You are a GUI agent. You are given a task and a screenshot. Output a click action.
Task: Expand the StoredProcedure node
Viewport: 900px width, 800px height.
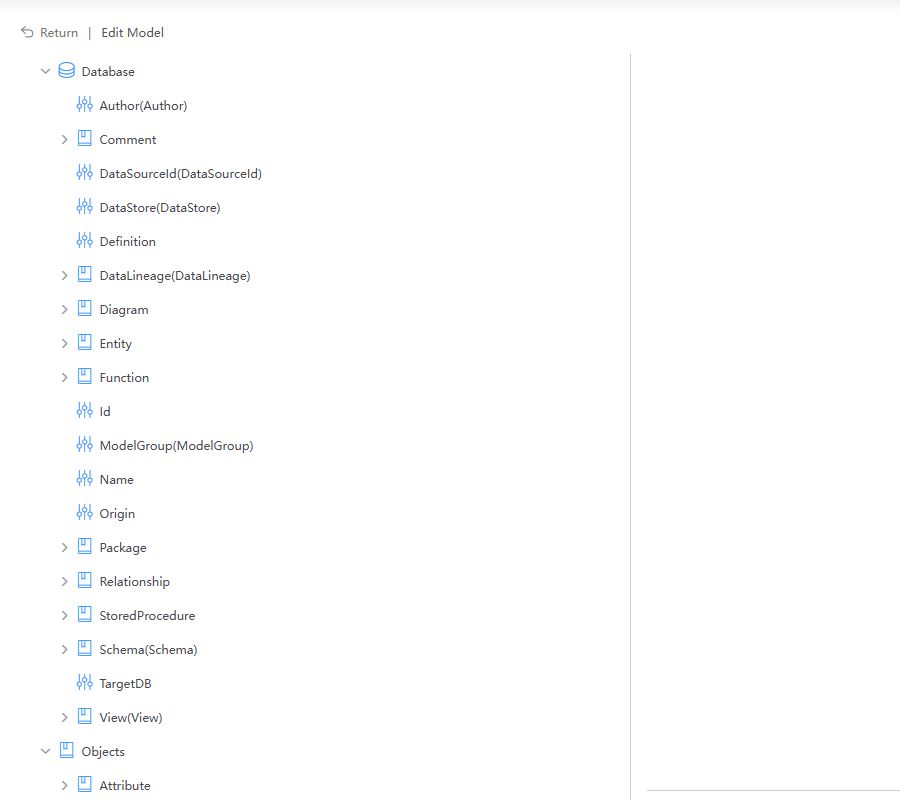[x=64, y=615]
